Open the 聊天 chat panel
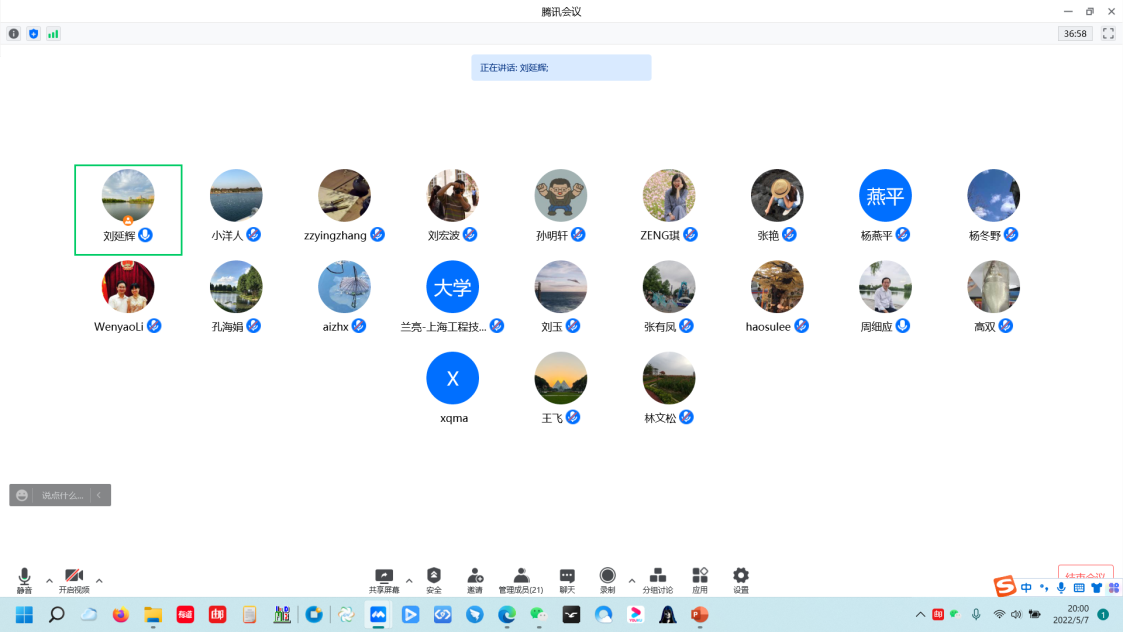Viewport: 1123px width, 632px height. 567,579
